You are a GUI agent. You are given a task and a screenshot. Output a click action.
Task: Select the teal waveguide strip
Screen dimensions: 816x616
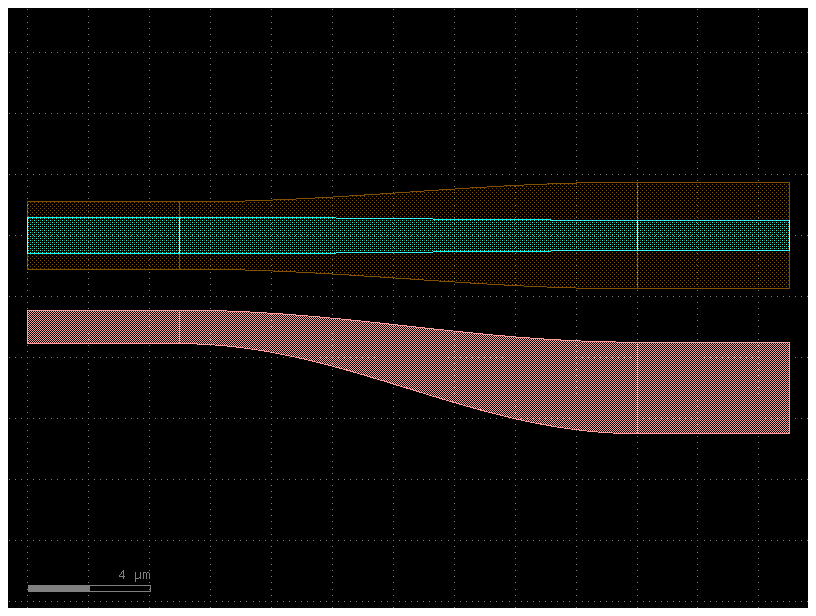pos(400,236)
